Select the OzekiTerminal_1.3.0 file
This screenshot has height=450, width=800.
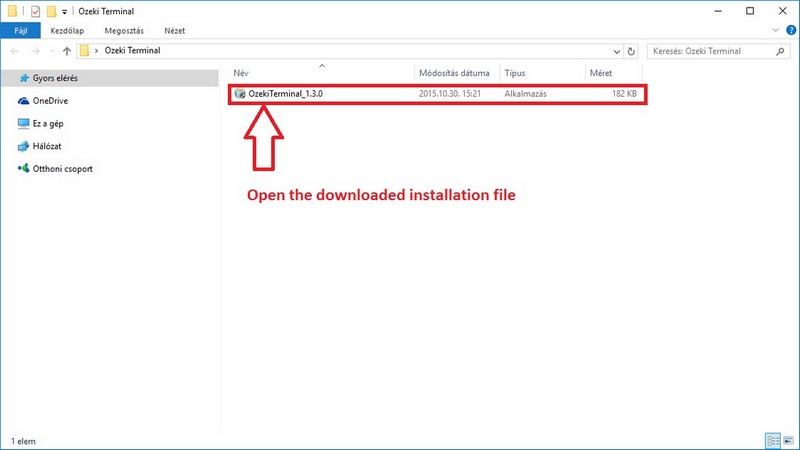[x=285, y=94]
